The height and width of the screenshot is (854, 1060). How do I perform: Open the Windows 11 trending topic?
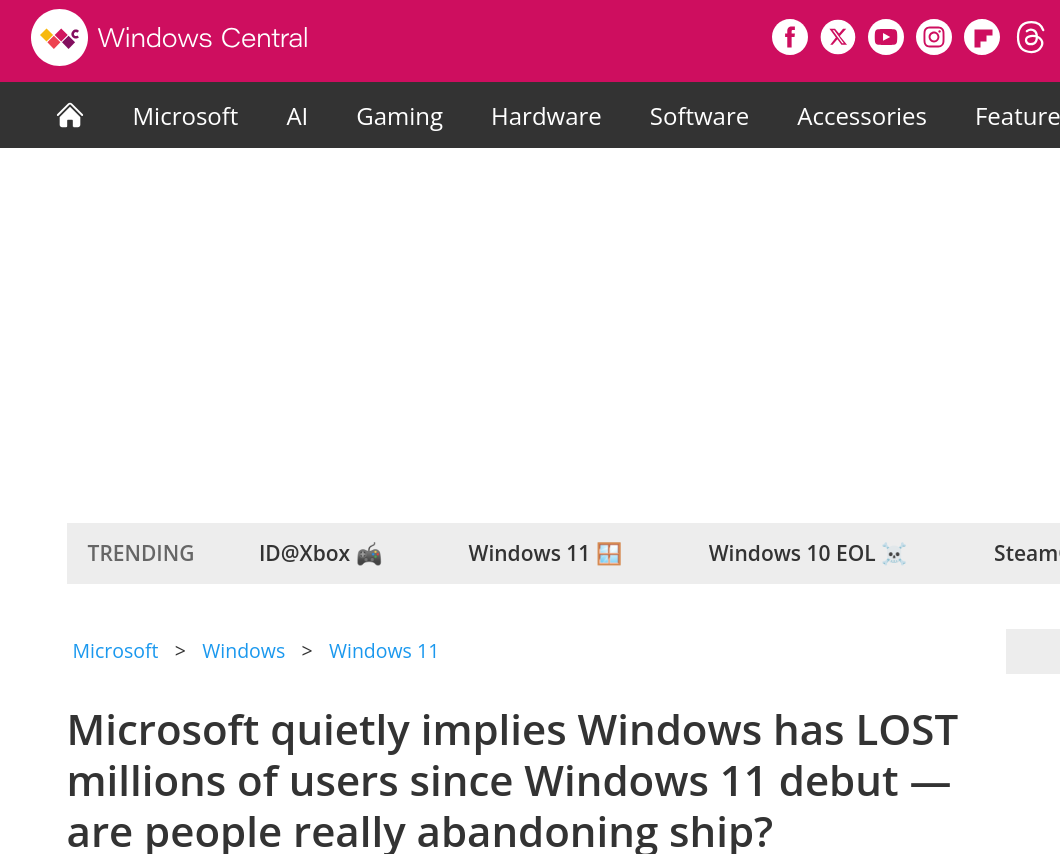click(x=544, y=553)
